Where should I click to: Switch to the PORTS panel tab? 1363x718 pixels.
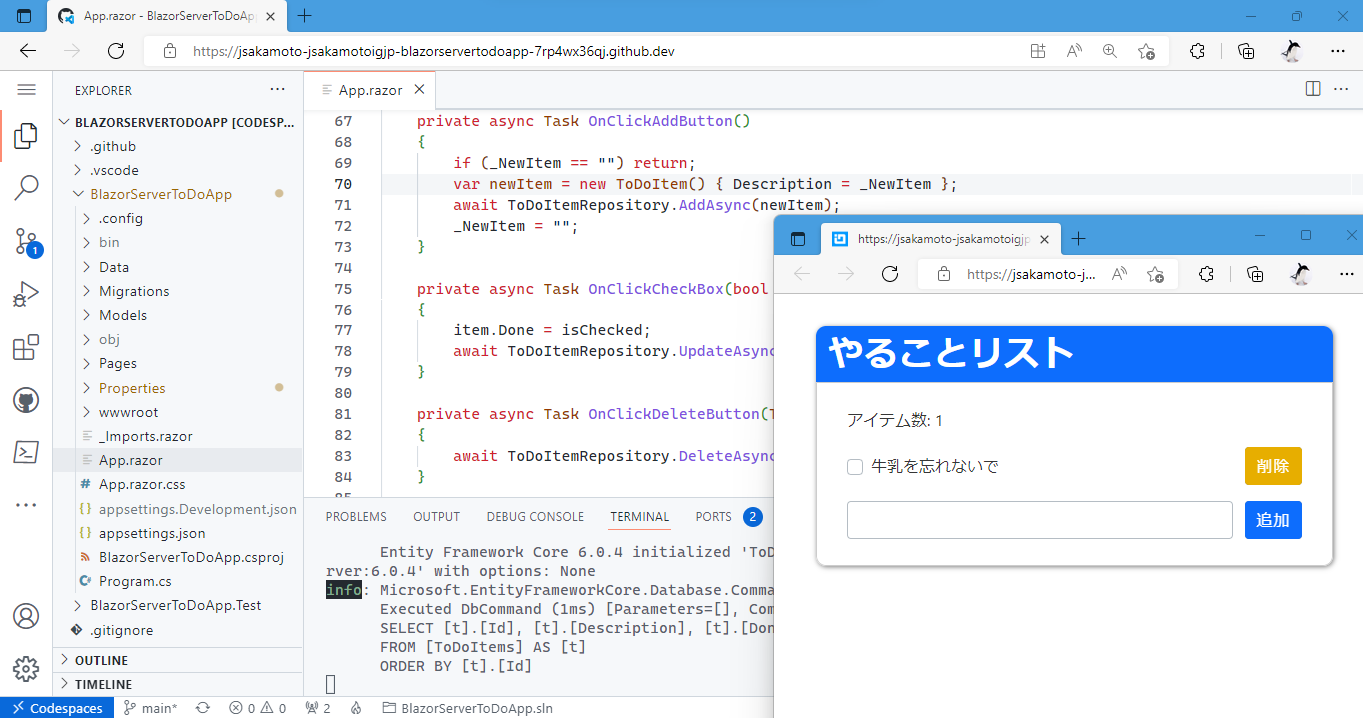click(713, 516)
